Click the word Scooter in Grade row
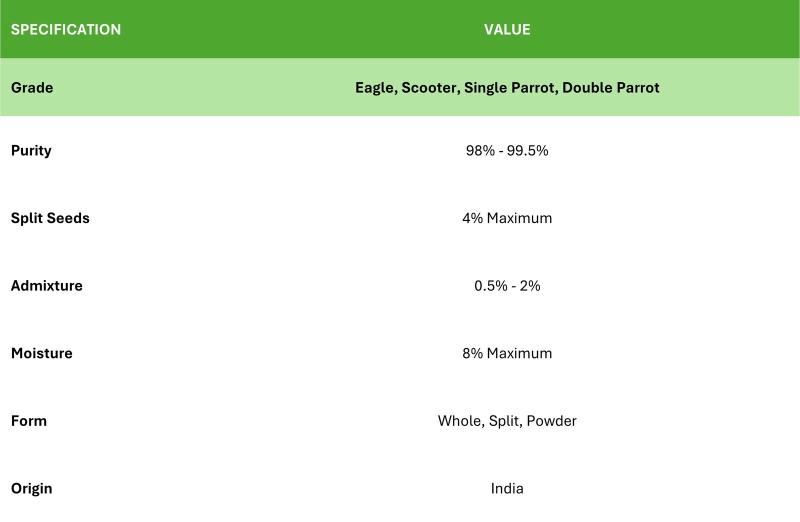 (431, 88)
